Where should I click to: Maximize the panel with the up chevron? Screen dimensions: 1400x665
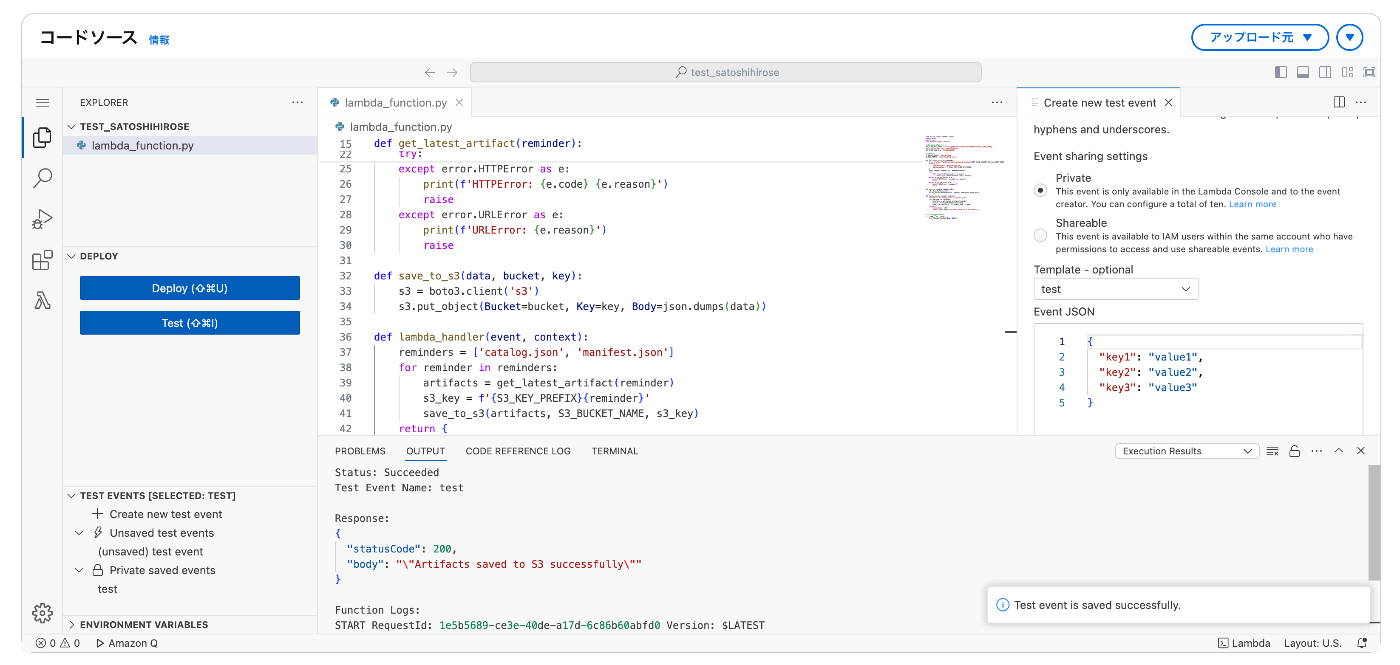(1339, 451)
